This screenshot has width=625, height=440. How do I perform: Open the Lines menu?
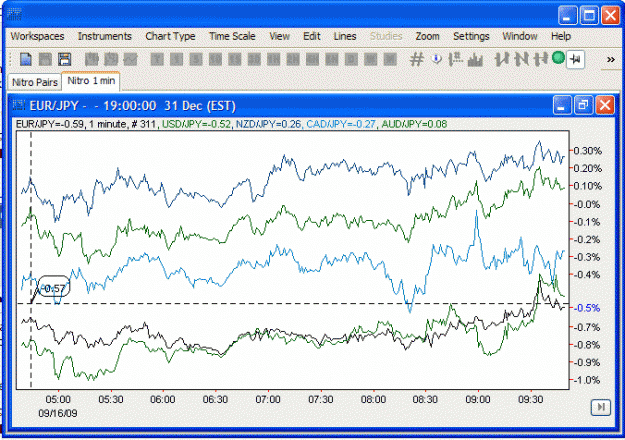coord(345,36)
